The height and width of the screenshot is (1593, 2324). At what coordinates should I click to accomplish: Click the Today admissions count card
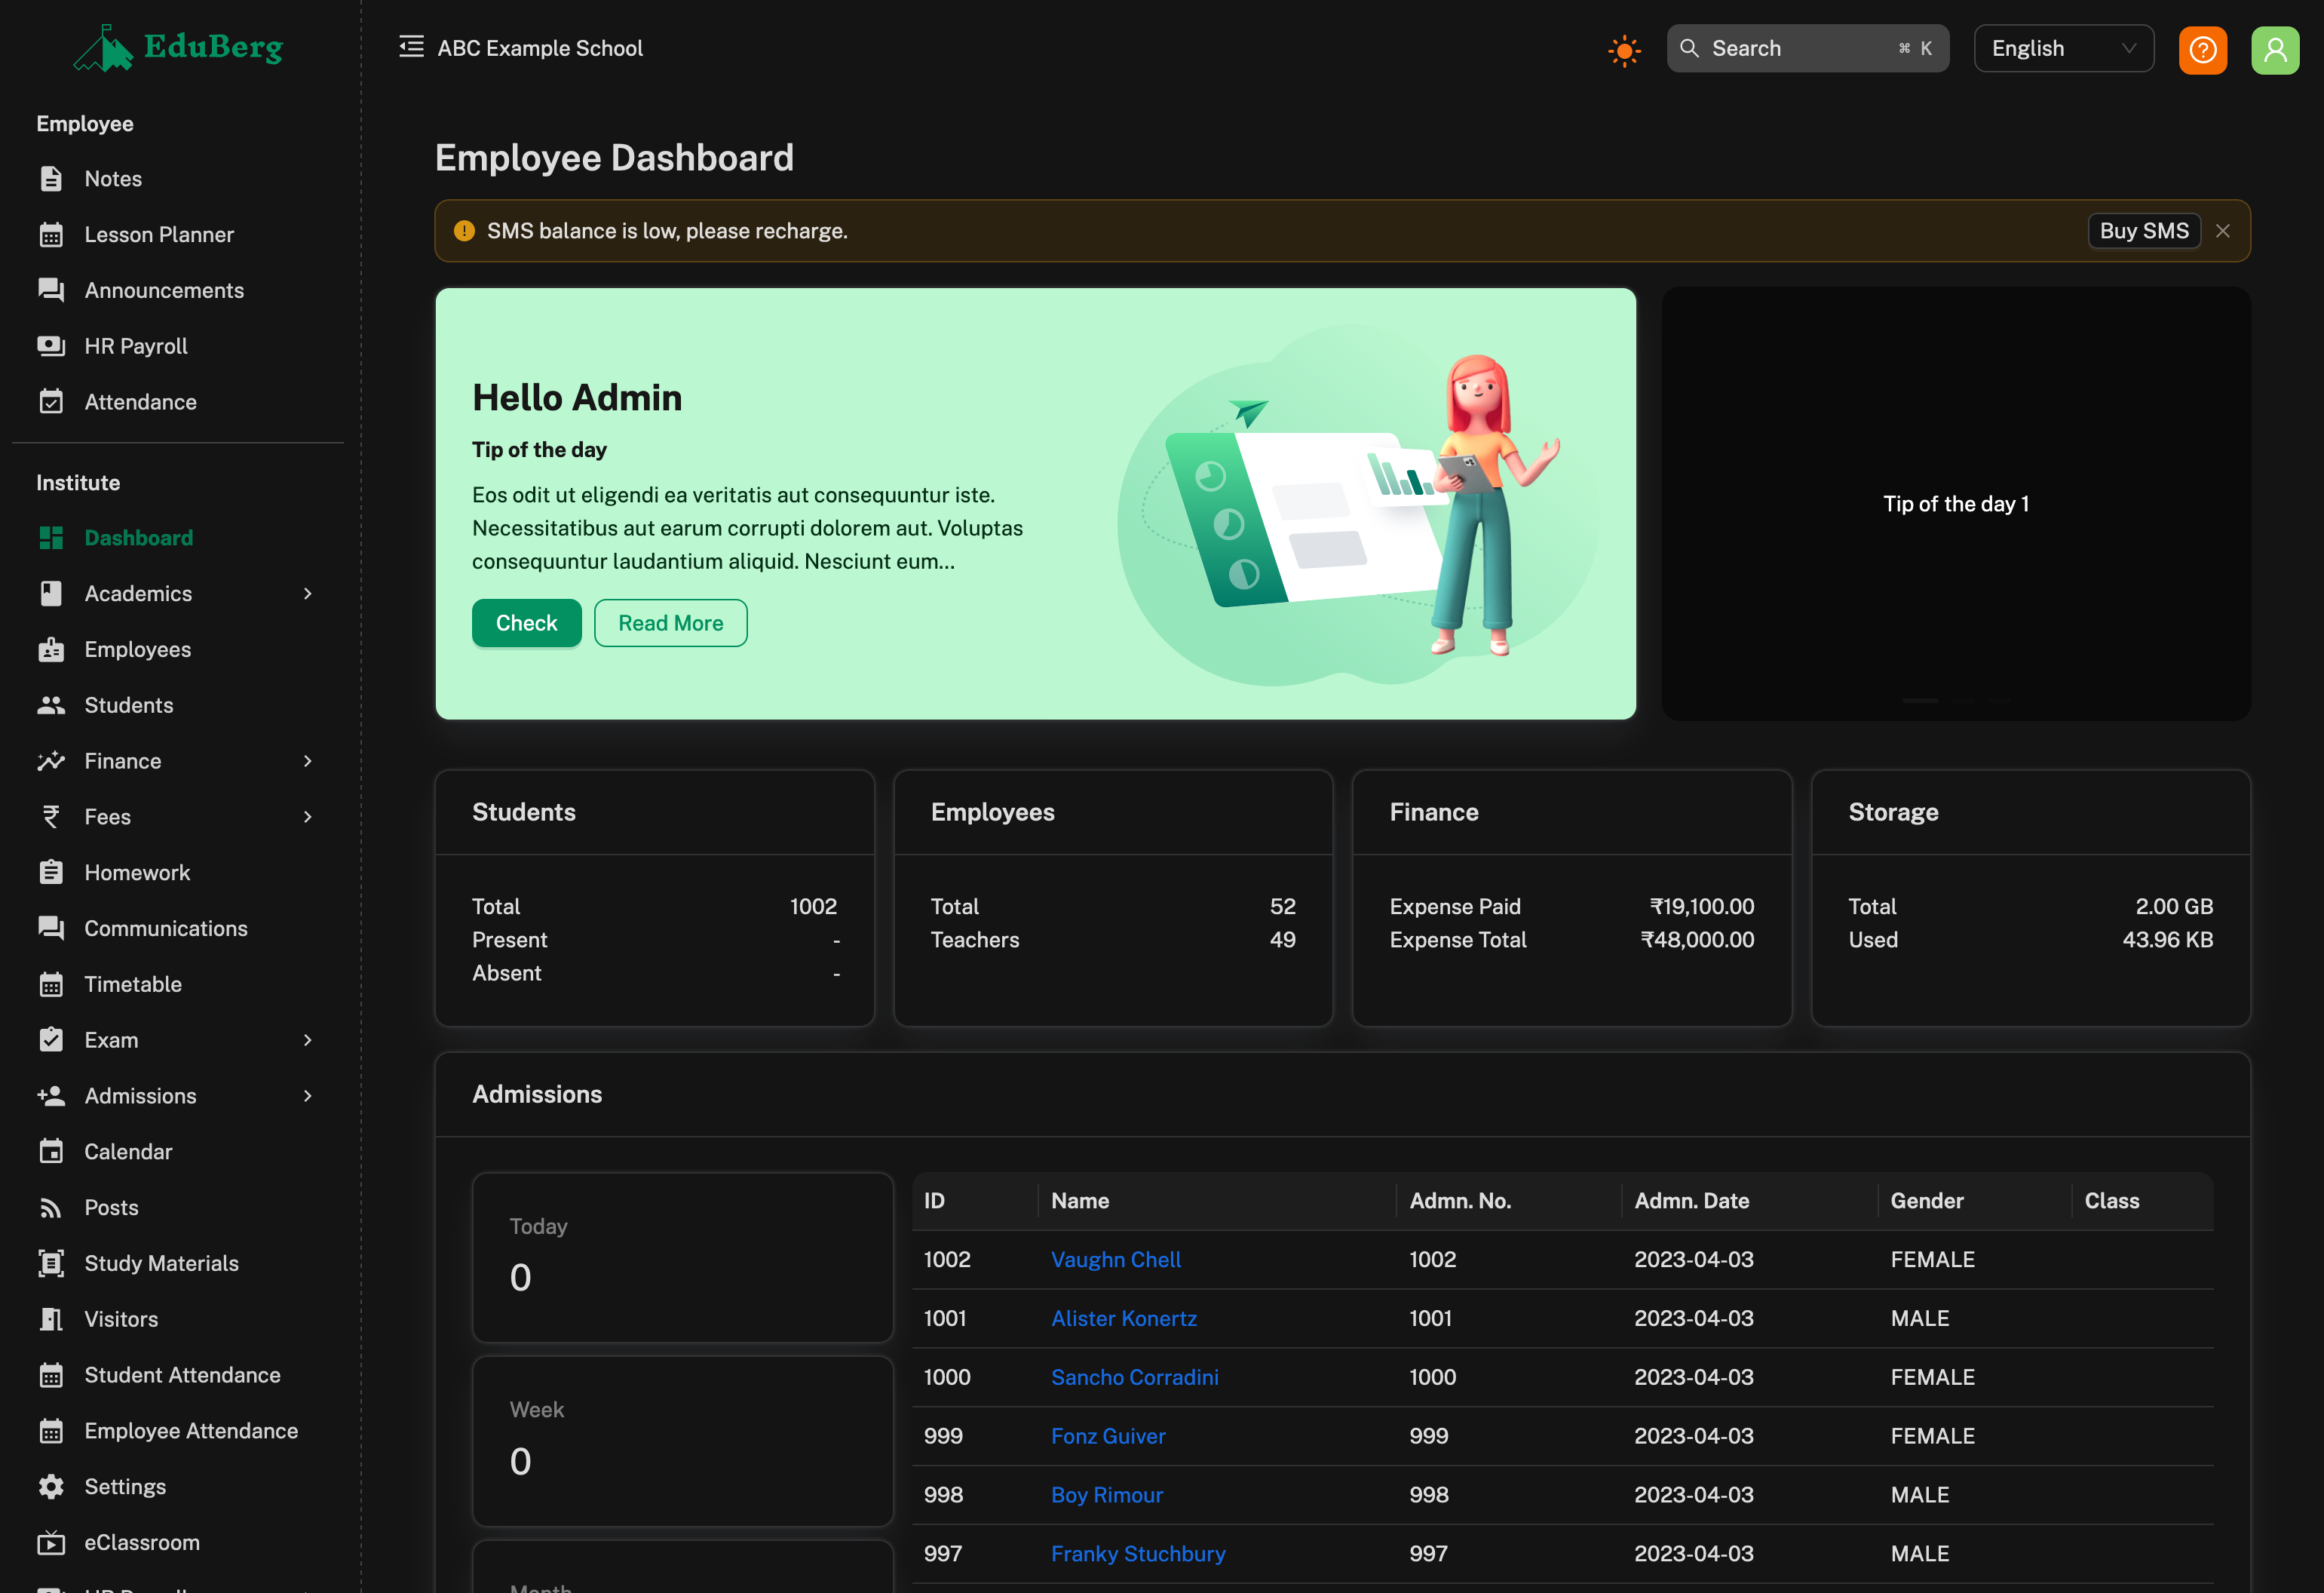(x=682, y=1257)
